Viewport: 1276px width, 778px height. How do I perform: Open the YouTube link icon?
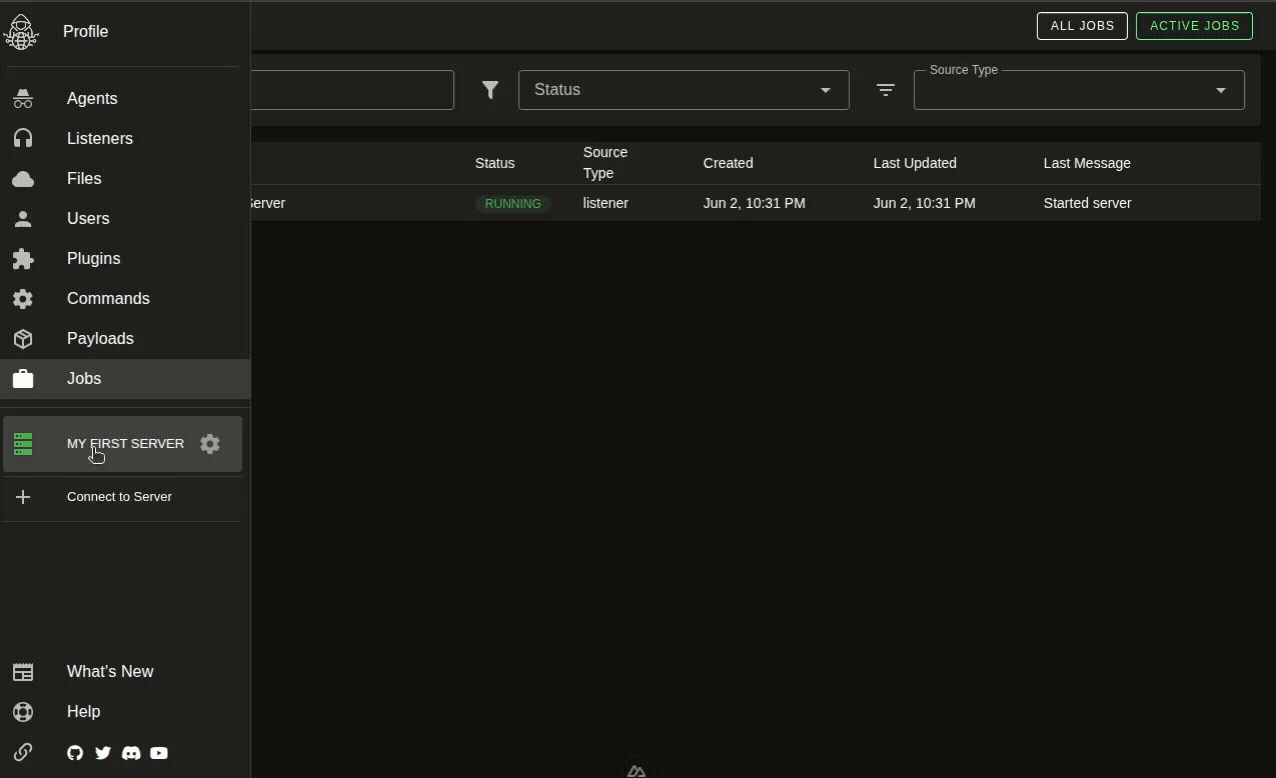(x=159, y=753)
